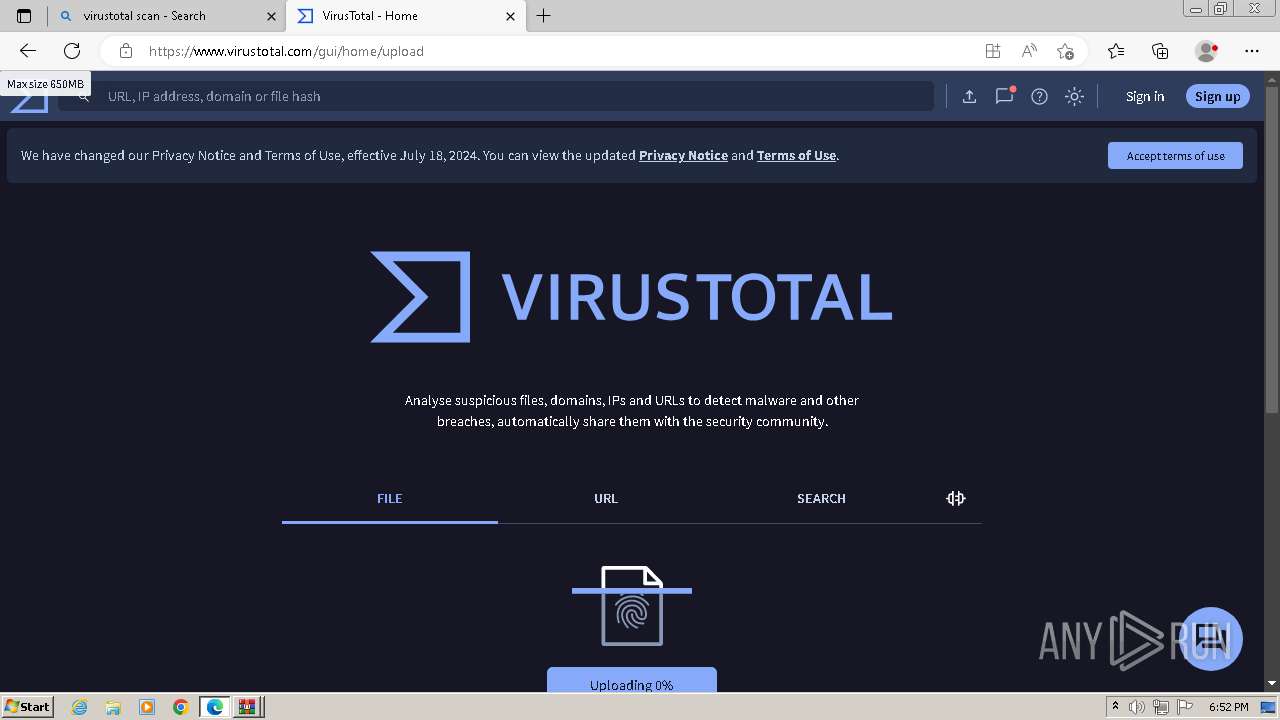Image resolution: width=1280 pixels, height=720 pixels.
Task: Open WinRAR from taskbar
Action: click(x=248, y=707)
